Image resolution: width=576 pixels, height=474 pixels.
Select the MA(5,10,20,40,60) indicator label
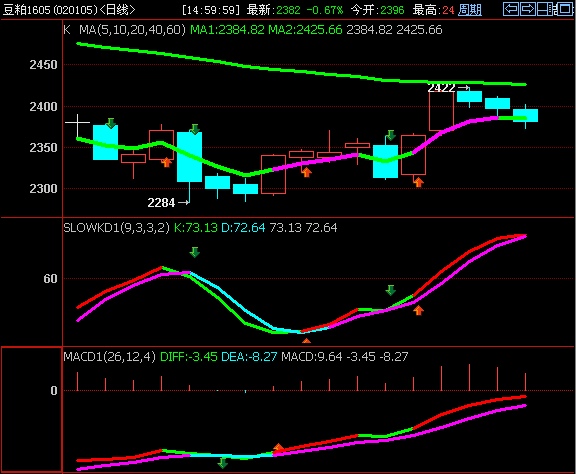coord(133,30)
